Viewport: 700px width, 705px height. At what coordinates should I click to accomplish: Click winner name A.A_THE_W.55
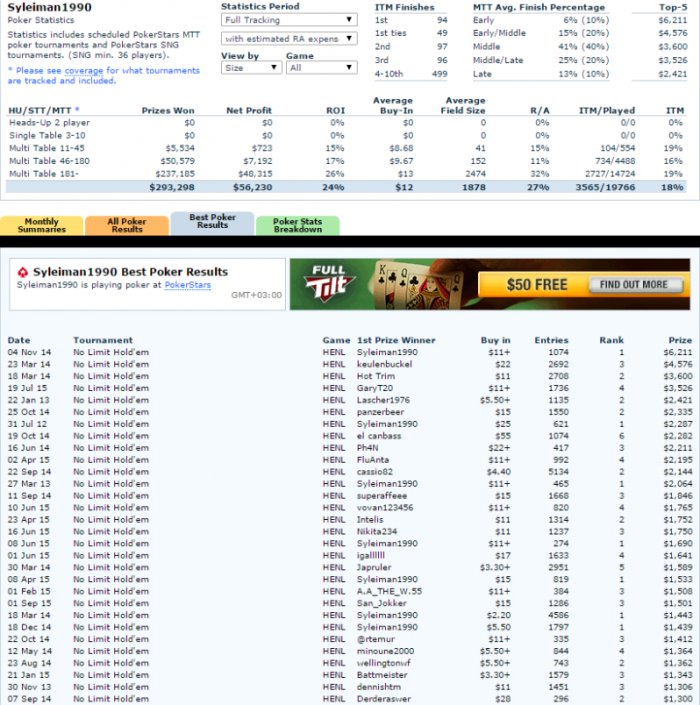pyautogui.click(x=389, y=591)
